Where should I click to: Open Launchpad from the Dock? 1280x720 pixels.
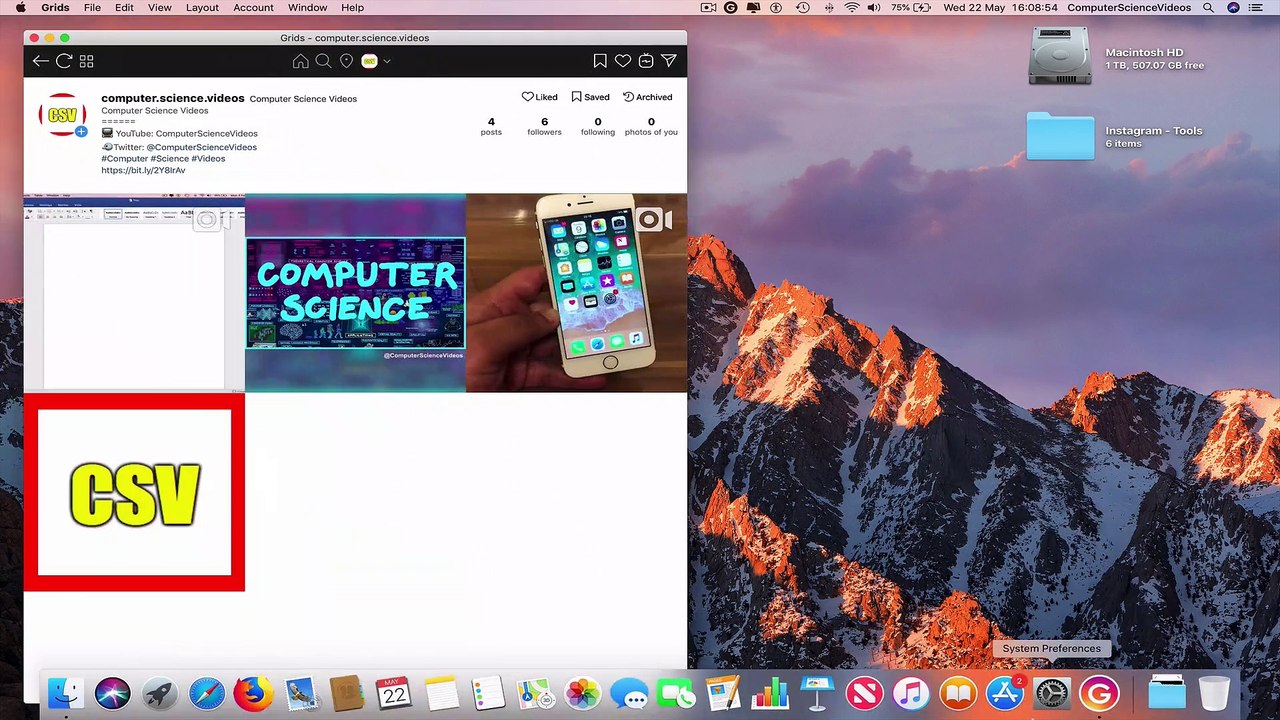point(159,693)
